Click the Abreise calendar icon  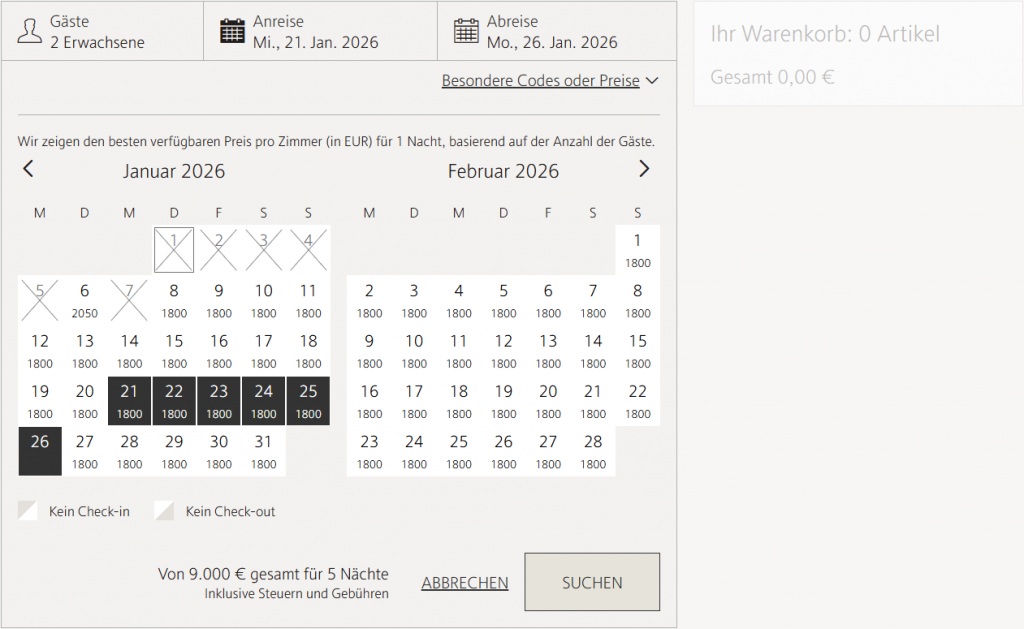click(466, 31)
